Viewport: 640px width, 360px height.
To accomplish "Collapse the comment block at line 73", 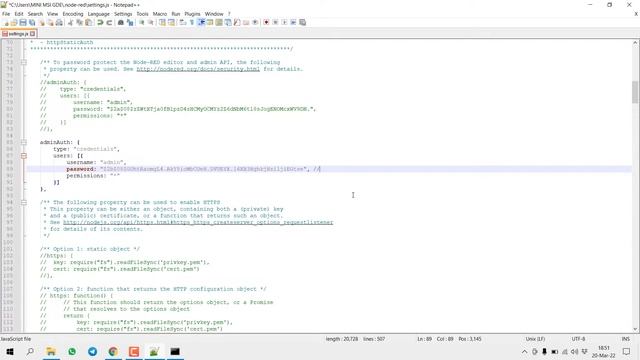I will point(24,62).
